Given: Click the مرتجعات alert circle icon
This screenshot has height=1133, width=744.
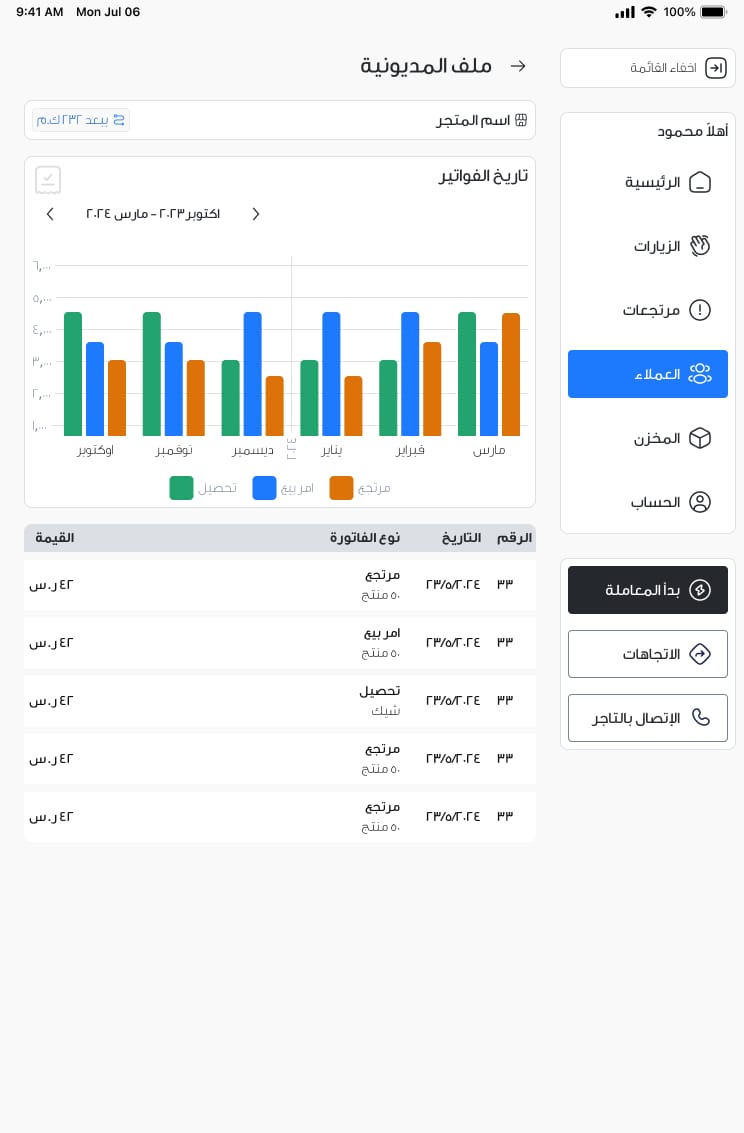Looking at the screenshot, I should [700, 310].
